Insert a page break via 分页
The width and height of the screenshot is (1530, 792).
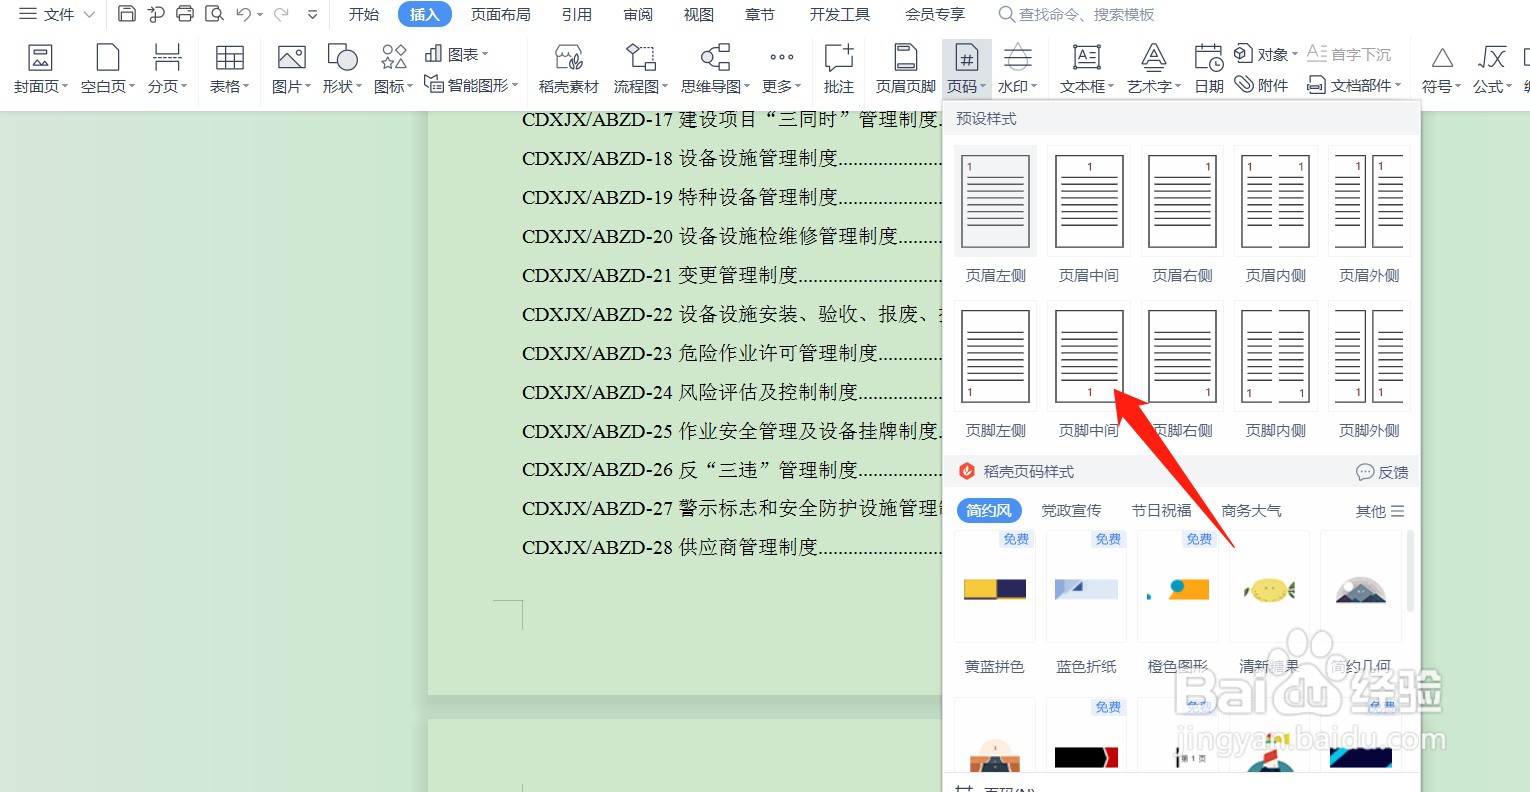pyautogui.click(x=168, y=69)
